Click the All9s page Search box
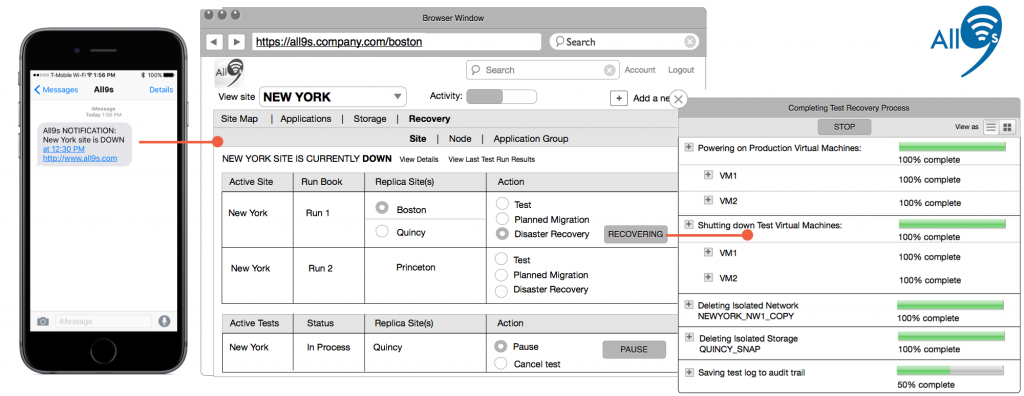1024x396 pixels. pyautogui.click(x=542, y=70)
